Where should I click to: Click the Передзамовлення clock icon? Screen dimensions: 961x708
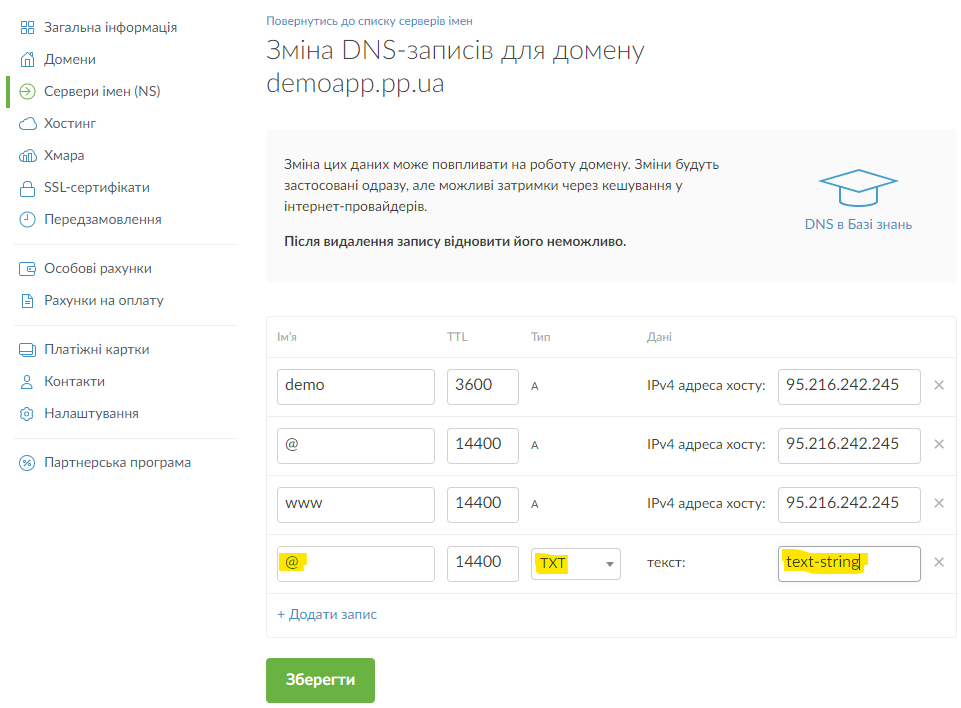point(27,219)
